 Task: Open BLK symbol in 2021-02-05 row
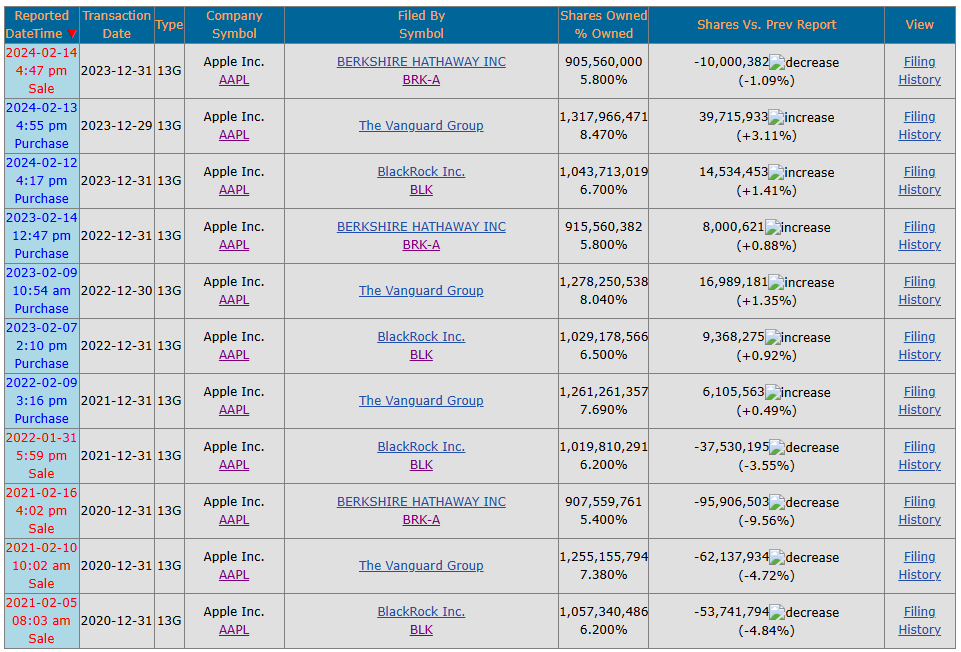tap(421, 629)
